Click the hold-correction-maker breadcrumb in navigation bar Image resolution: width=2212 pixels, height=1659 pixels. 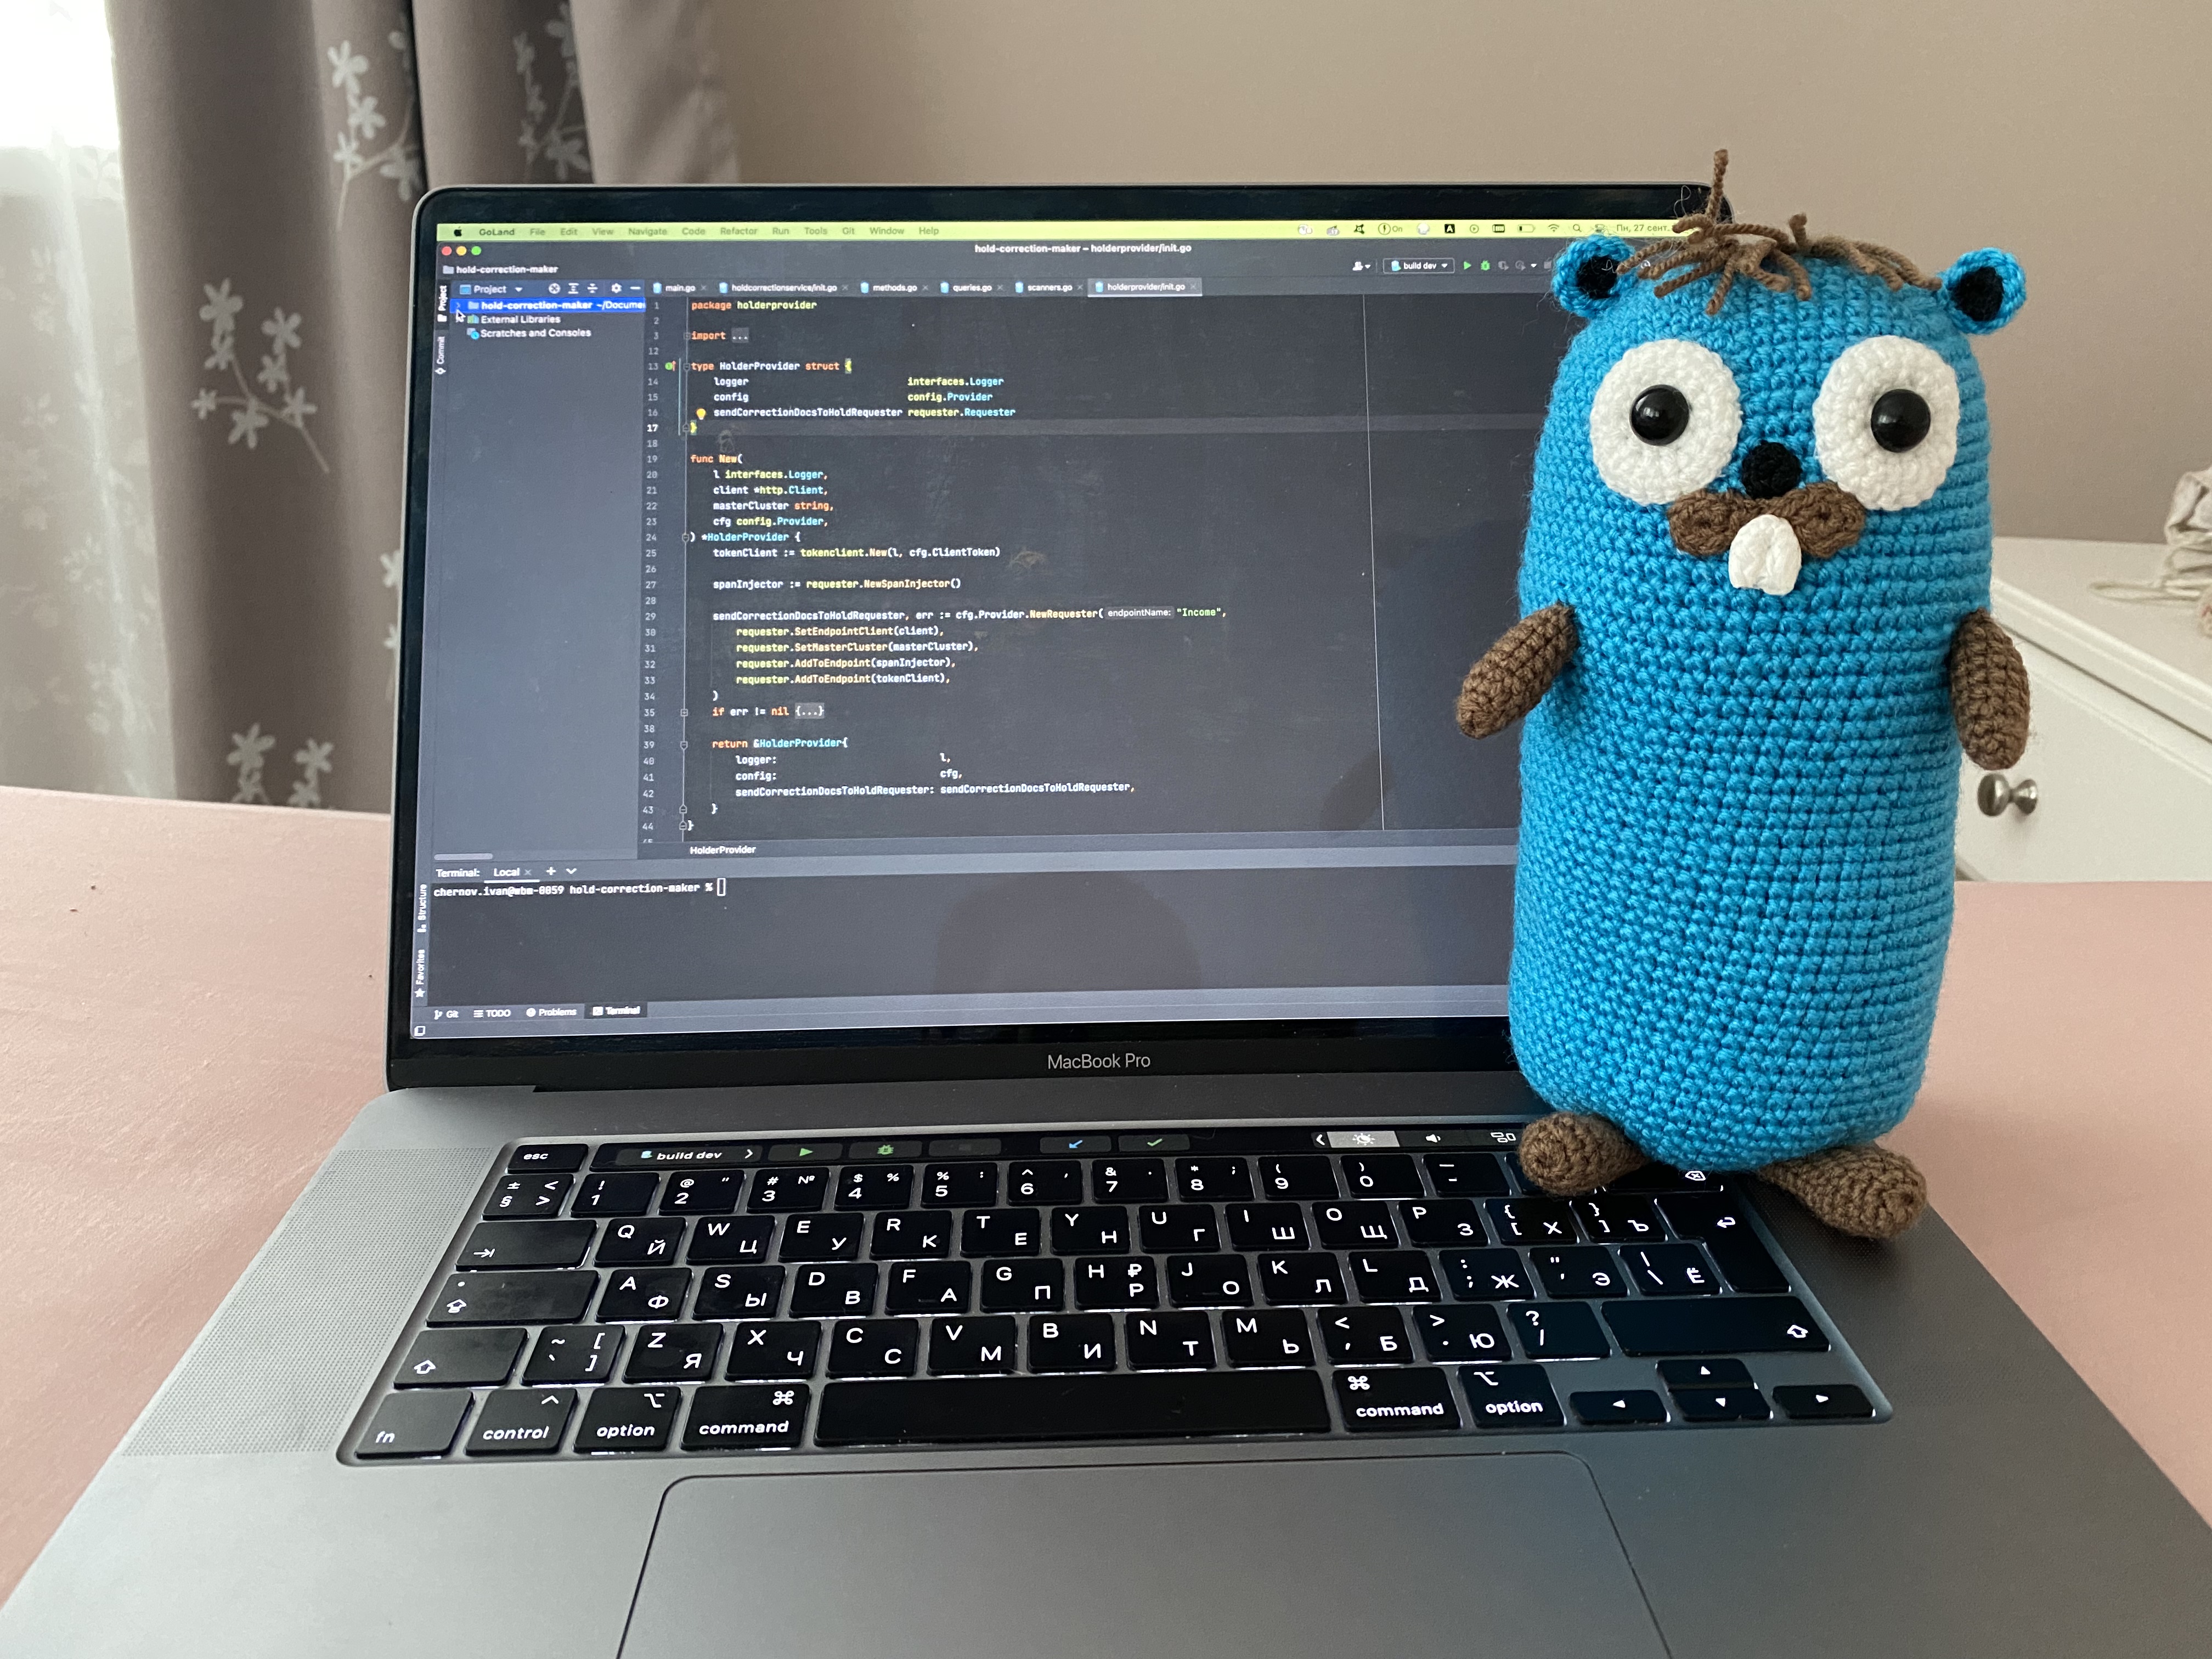tap(500, 269)
